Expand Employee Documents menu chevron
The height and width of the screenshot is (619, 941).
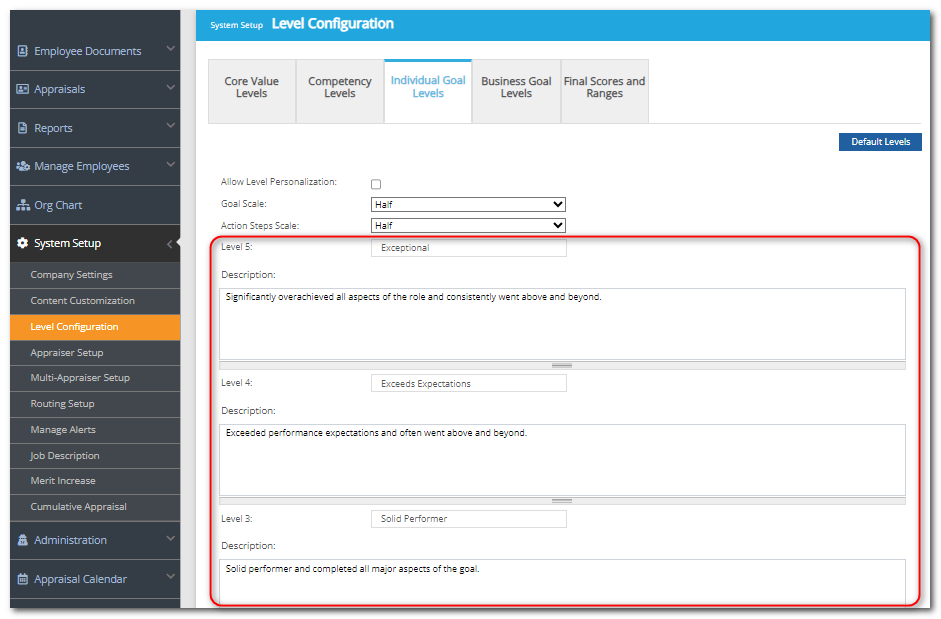pos(170,48)
